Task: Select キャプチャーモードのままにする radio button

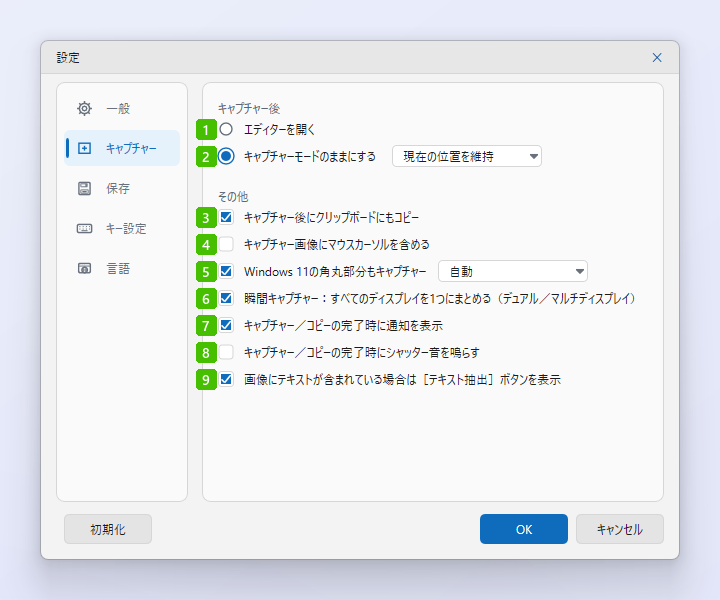Action: (226, 157)
